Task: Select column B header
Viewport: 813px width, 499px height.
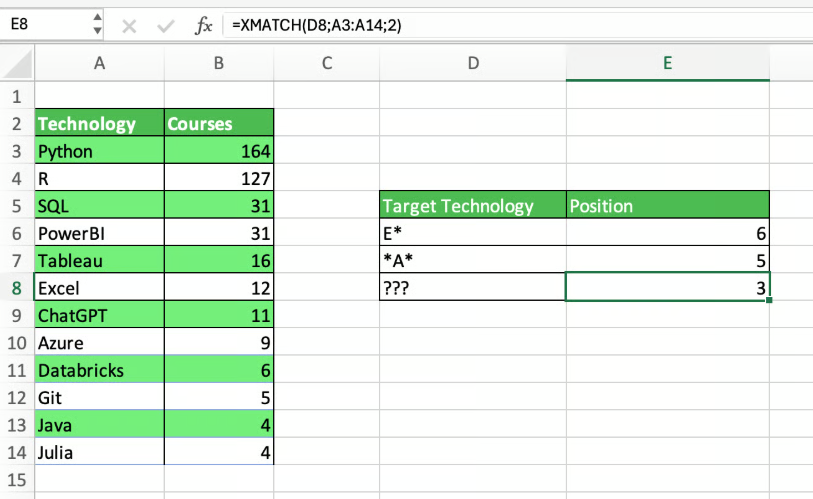Action: 218,64
